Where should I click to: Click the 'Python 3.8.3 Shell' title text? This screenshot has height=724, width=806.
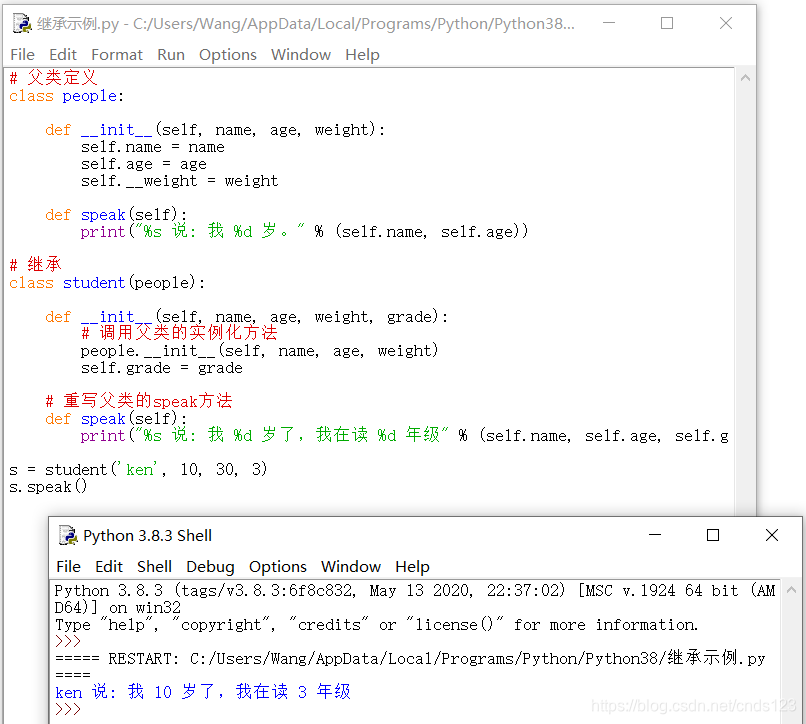[x=148, y=535]
